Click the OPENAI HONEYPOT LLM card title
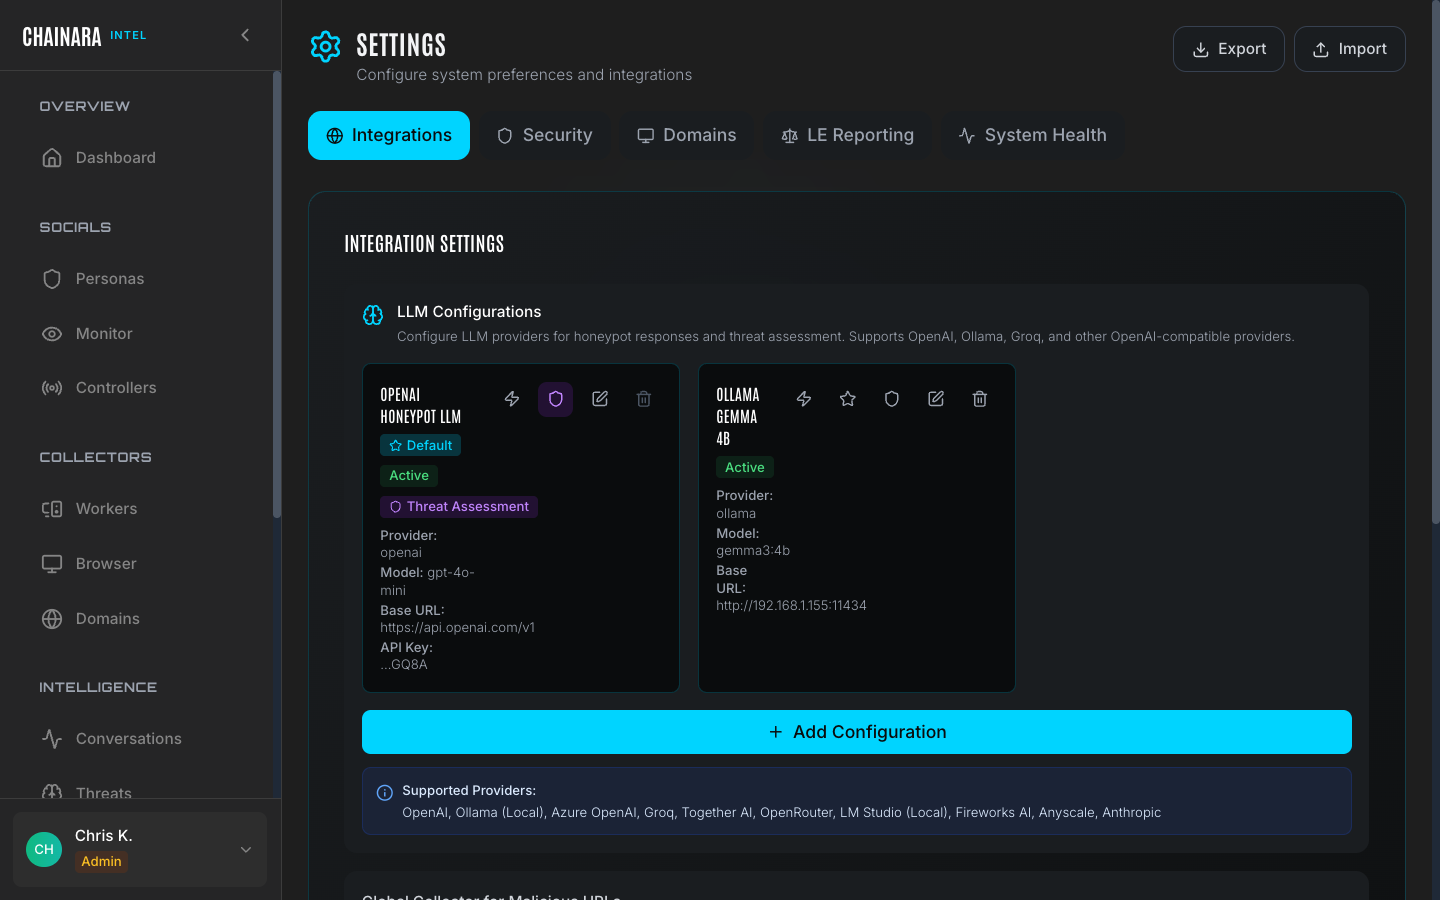Image resolution: width=1440 pixels, height=900 pixels. [421, 405]
